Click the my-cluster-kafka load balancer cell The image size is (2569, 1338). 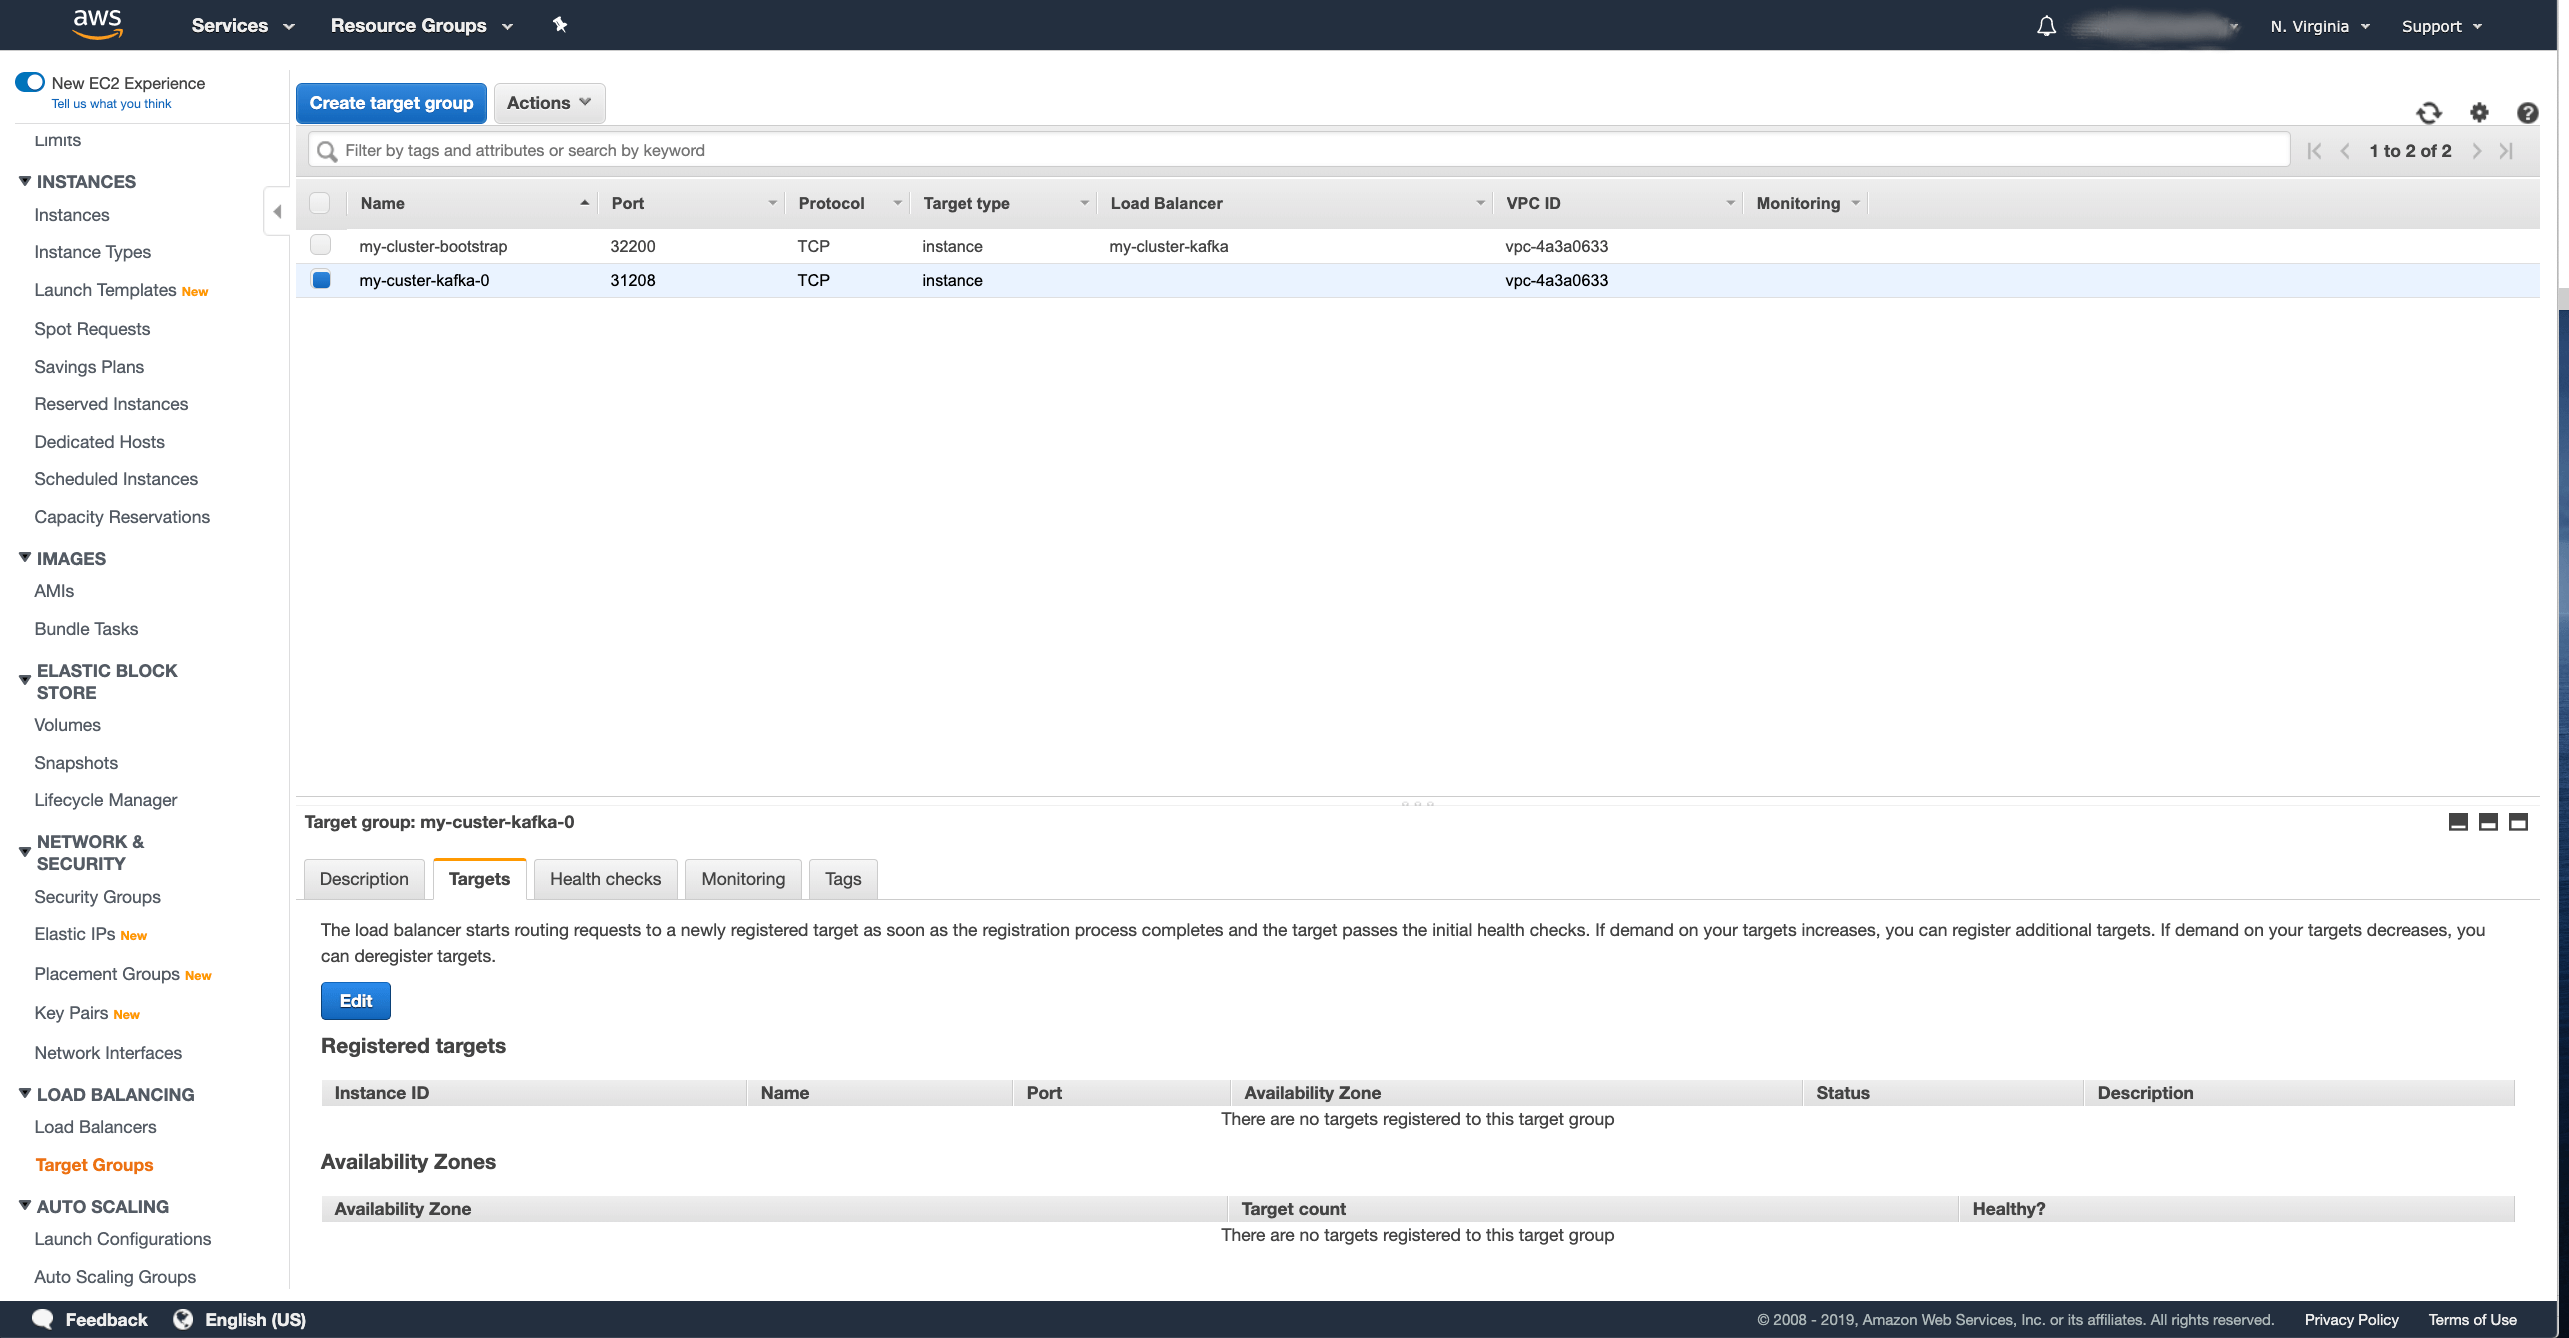(x=1168, y=246)
